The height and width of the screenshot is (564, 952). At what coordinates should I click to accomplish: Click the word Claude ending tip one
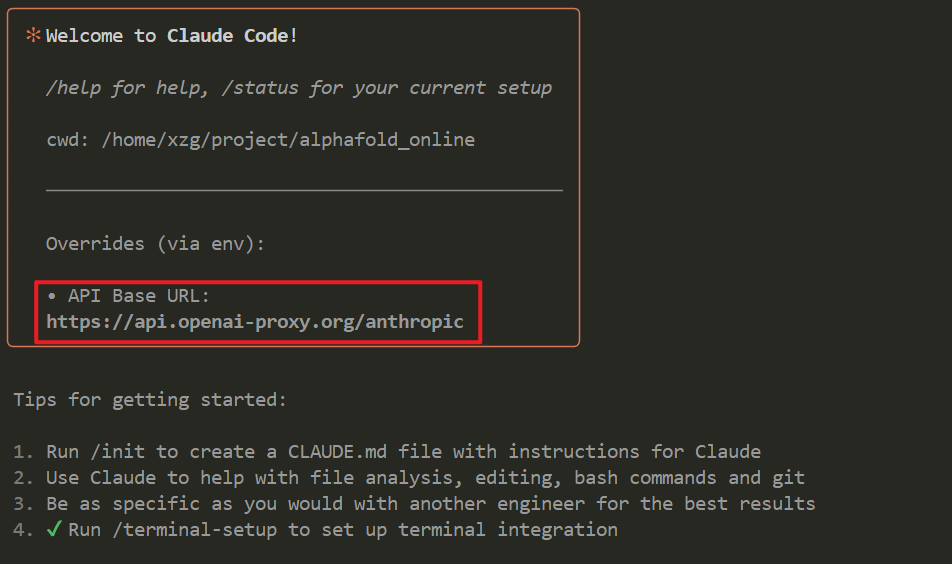728,452
